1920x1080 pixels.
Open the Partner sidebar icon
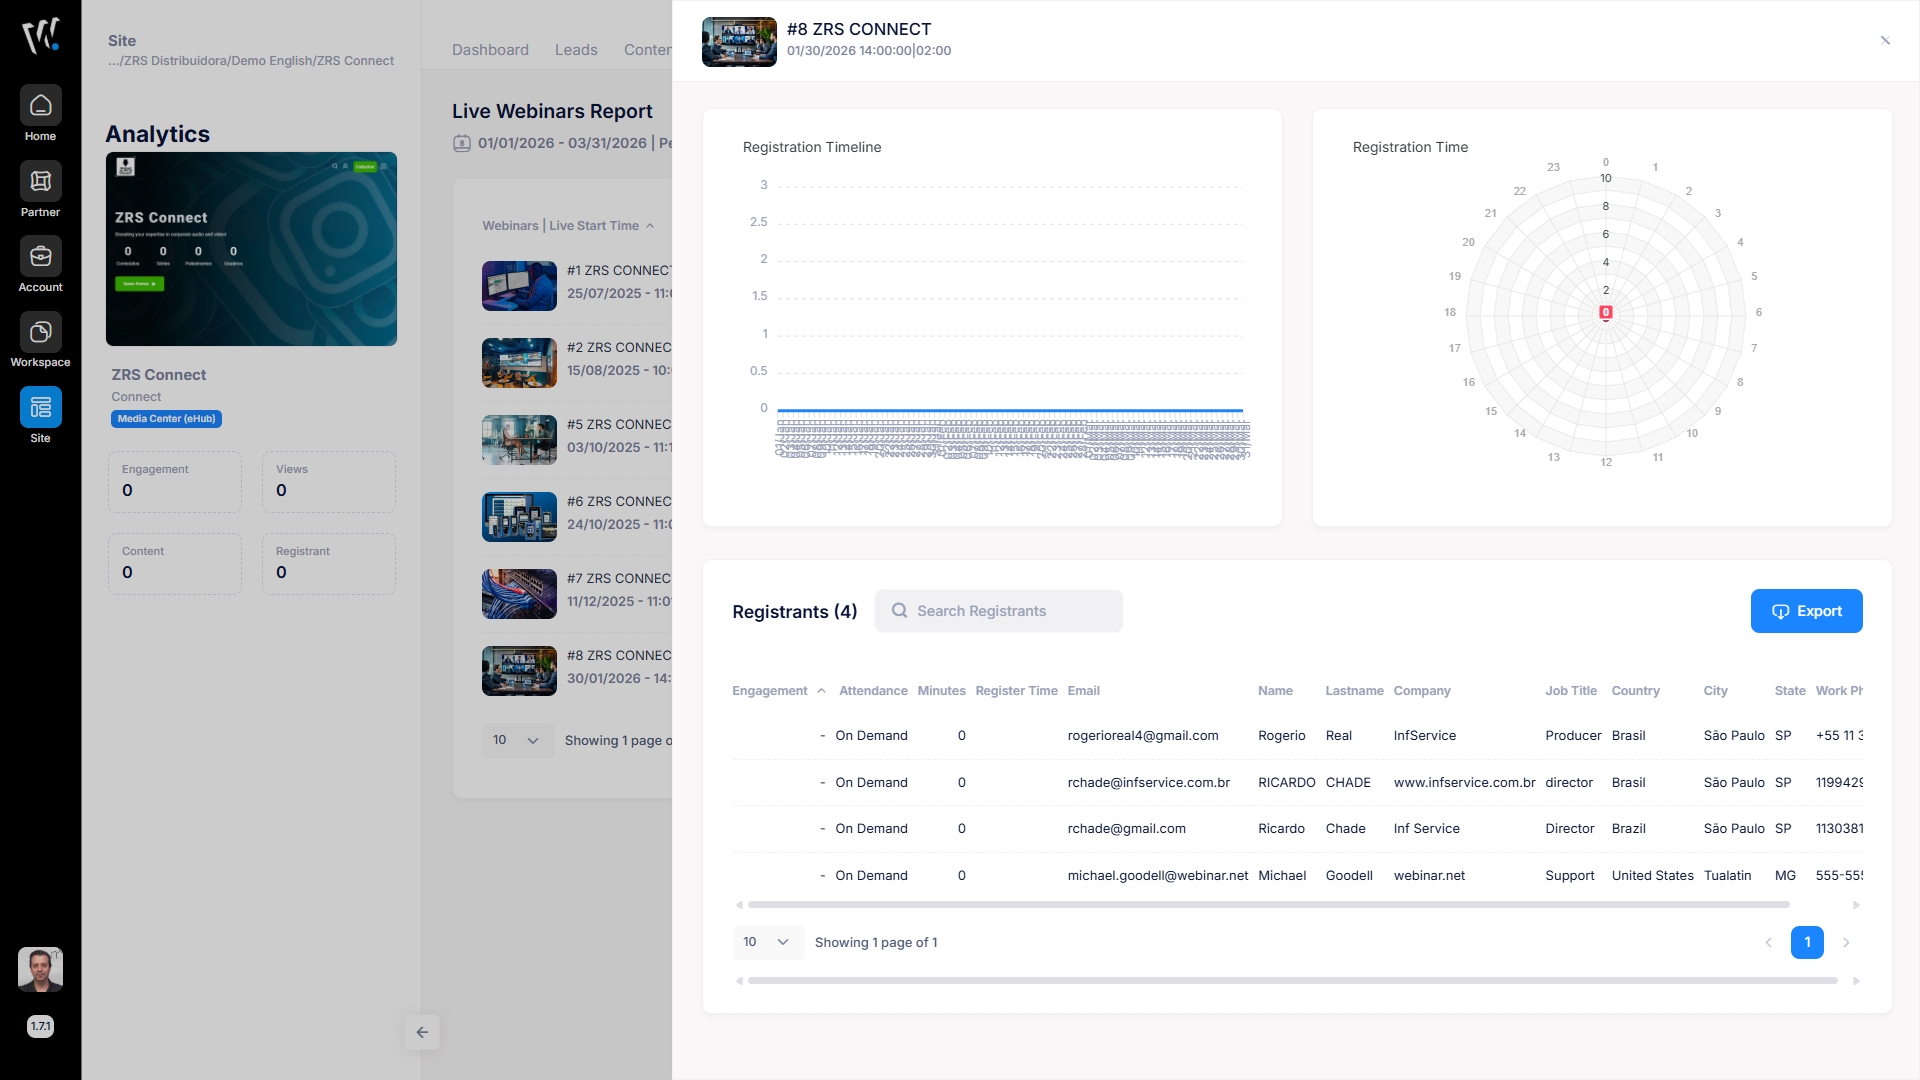(40, 181)
